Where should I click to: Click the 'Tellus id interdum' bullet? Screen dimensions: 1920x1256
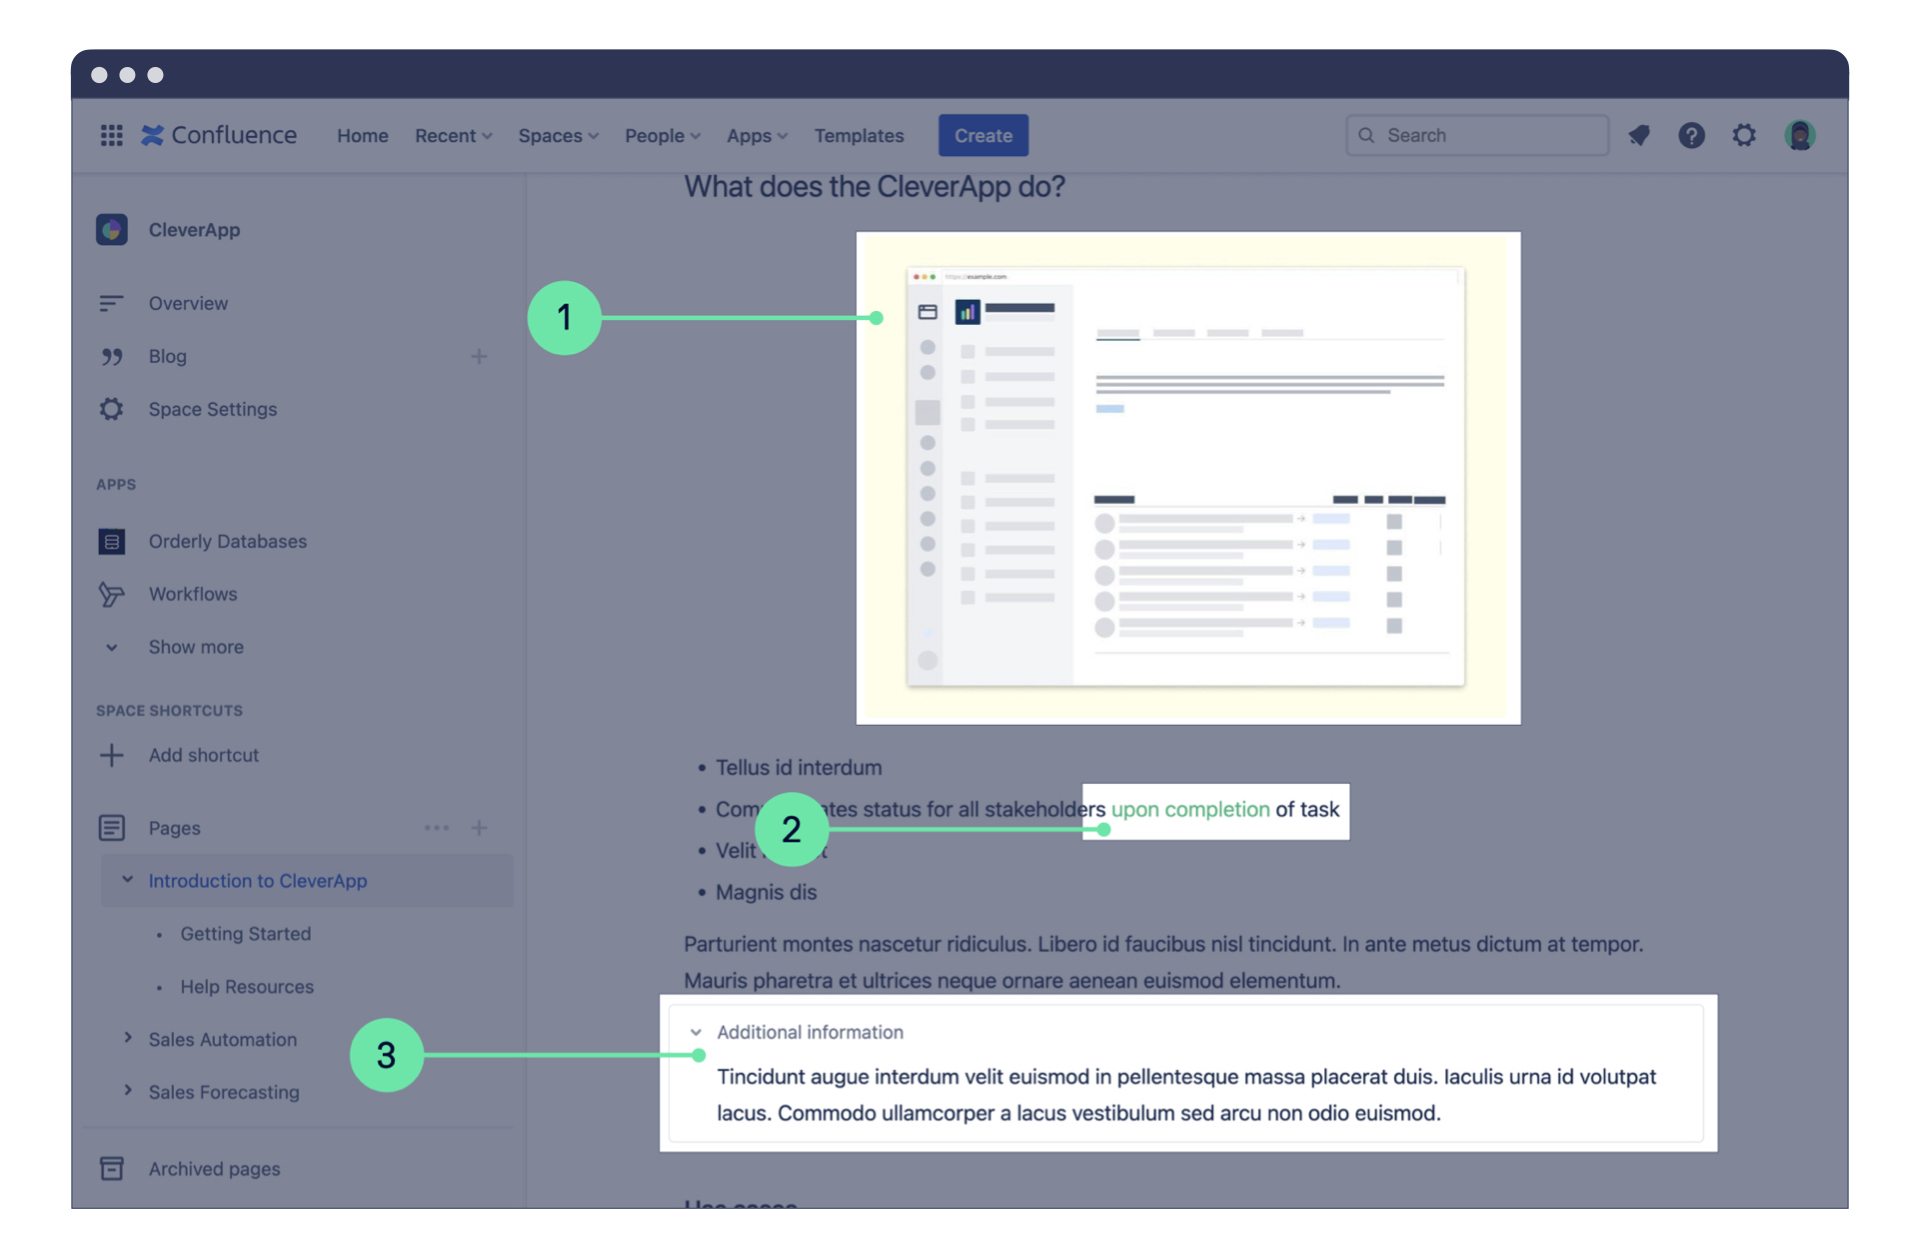click(x=798, y=767)
